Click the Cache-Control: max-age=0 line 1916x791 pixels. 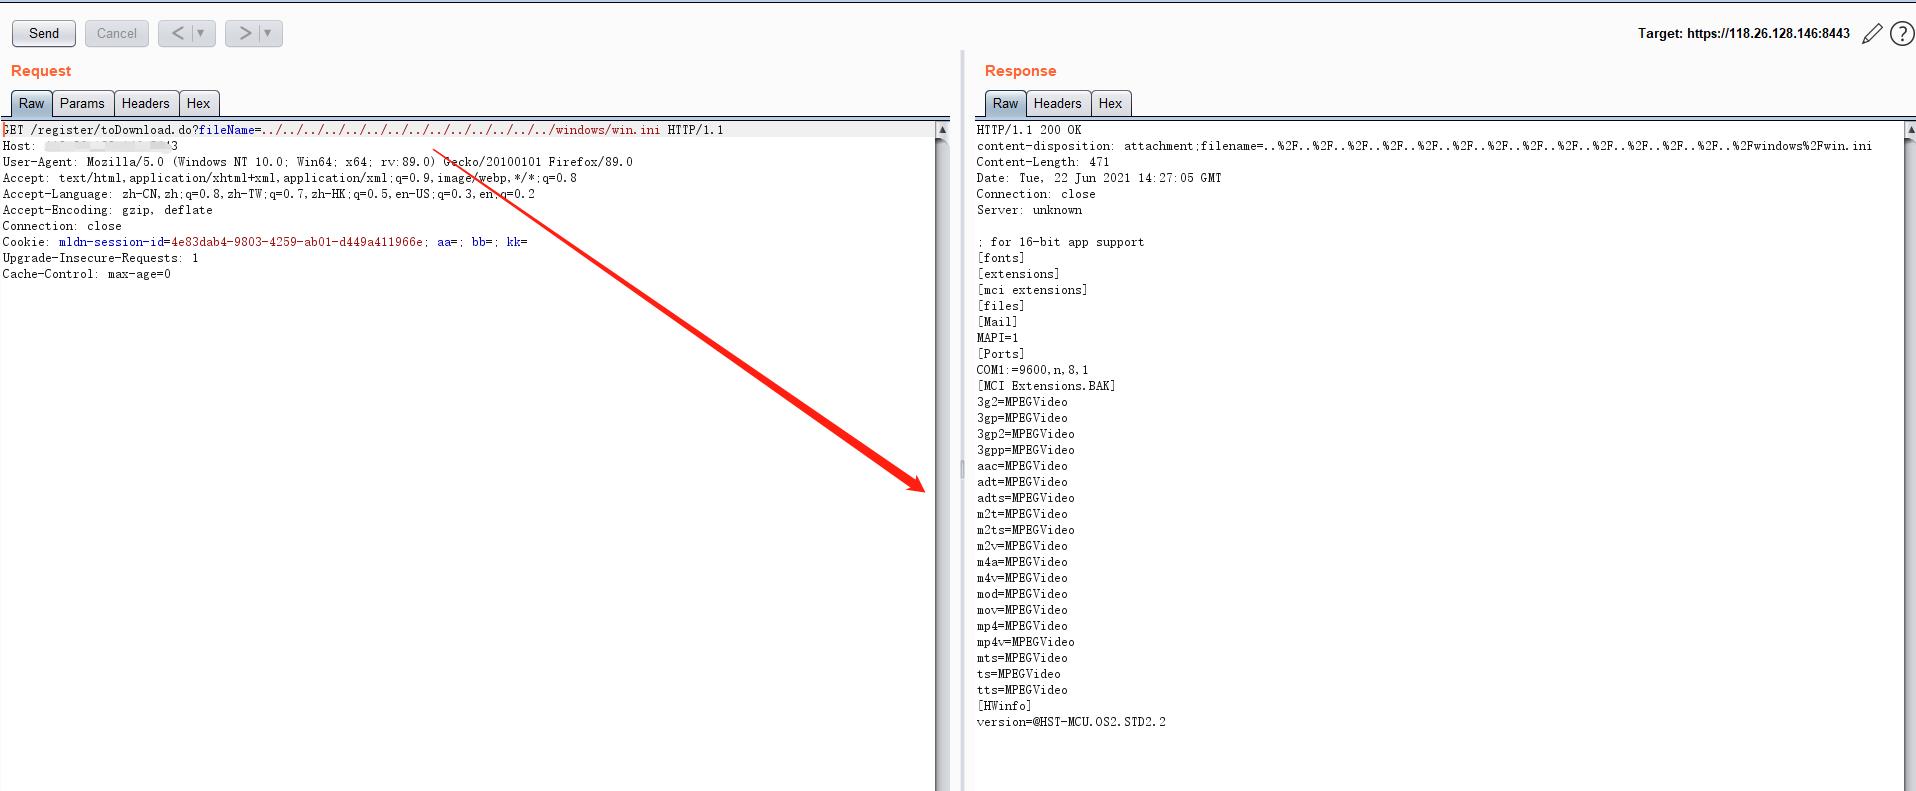86,274
